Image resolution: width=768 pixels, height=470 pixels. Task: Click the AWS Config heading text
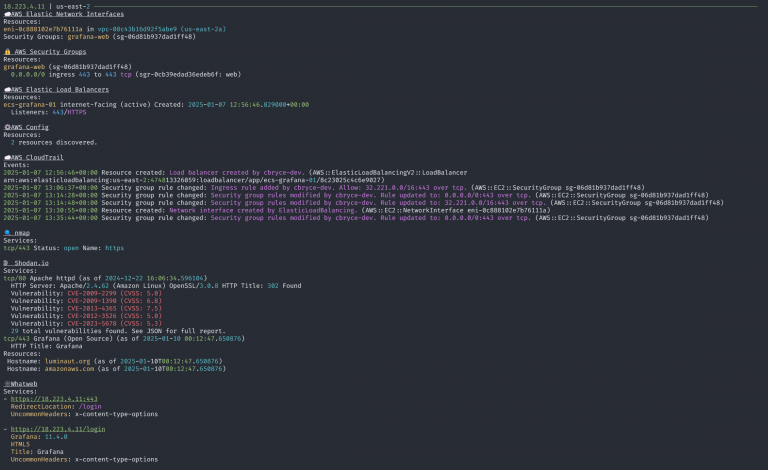tap(30, 127)
